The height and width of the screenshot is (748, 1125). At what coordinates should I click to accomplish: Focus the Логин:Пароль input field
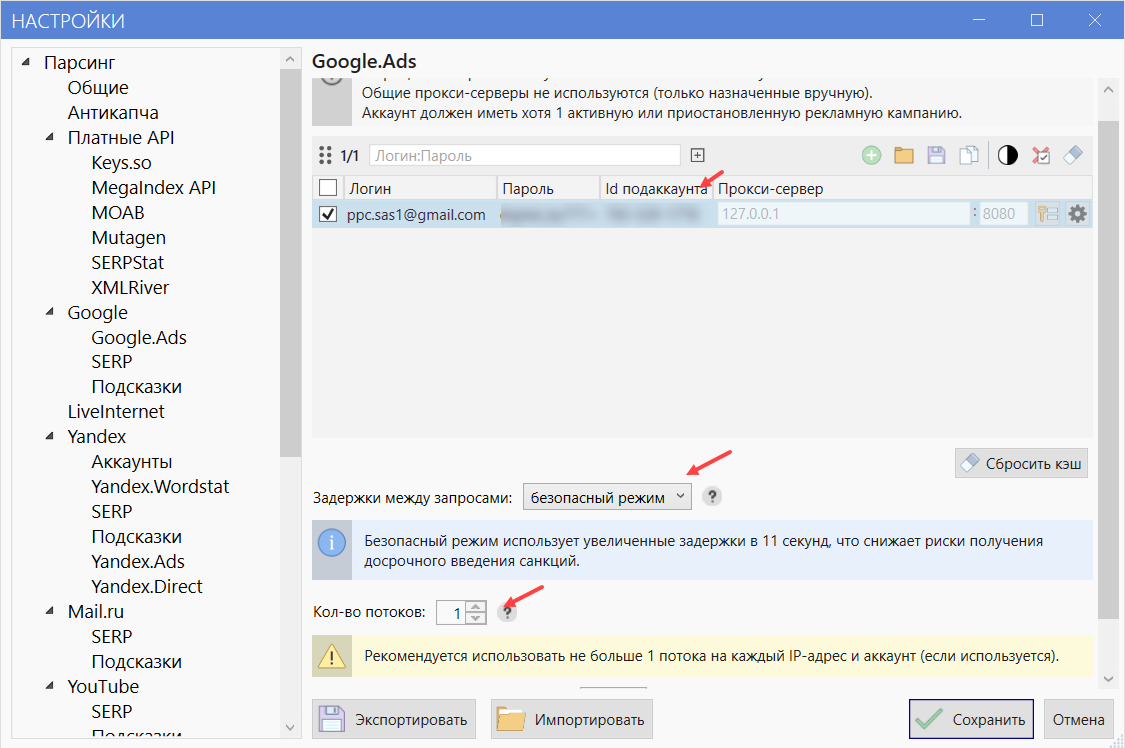point(524,155)
